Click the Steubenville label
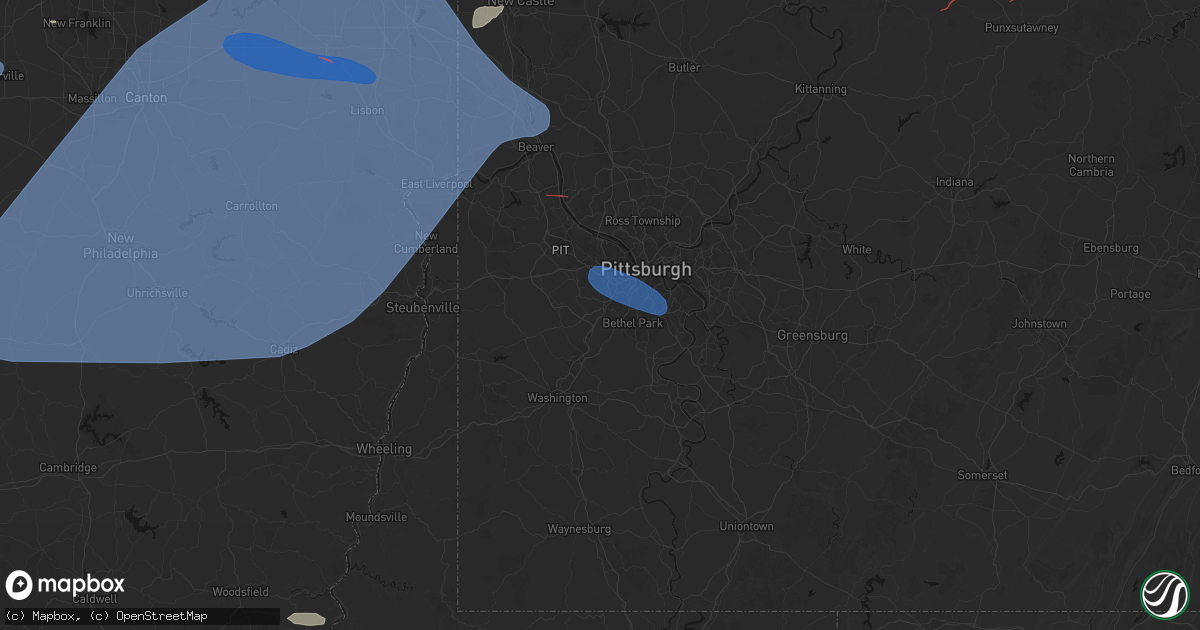1200x630 pixels. click(423, 308)
